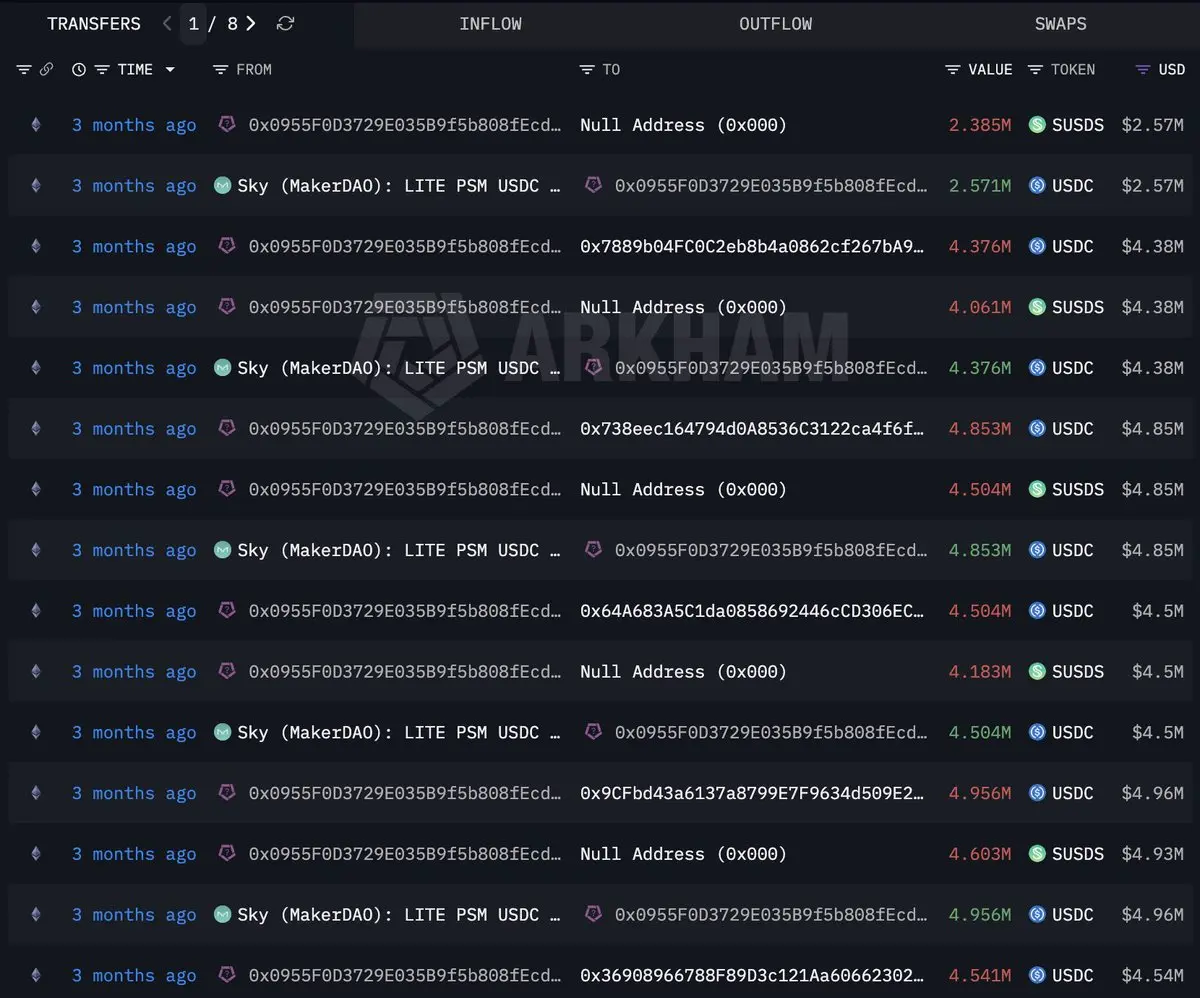Open address 0x9CFbd43a6137a8799E7F9634d509E2
1200x998 pixels.
click(x=753, y=793)
